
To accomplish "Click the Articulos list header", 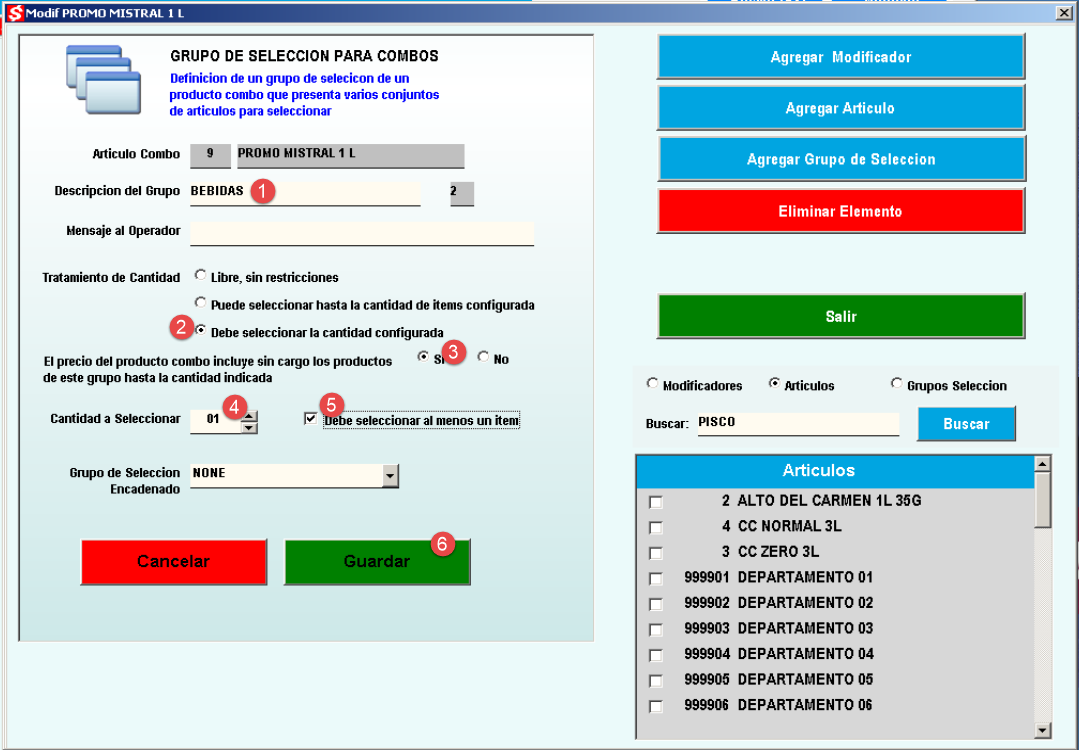I will (x=835, y=471).
